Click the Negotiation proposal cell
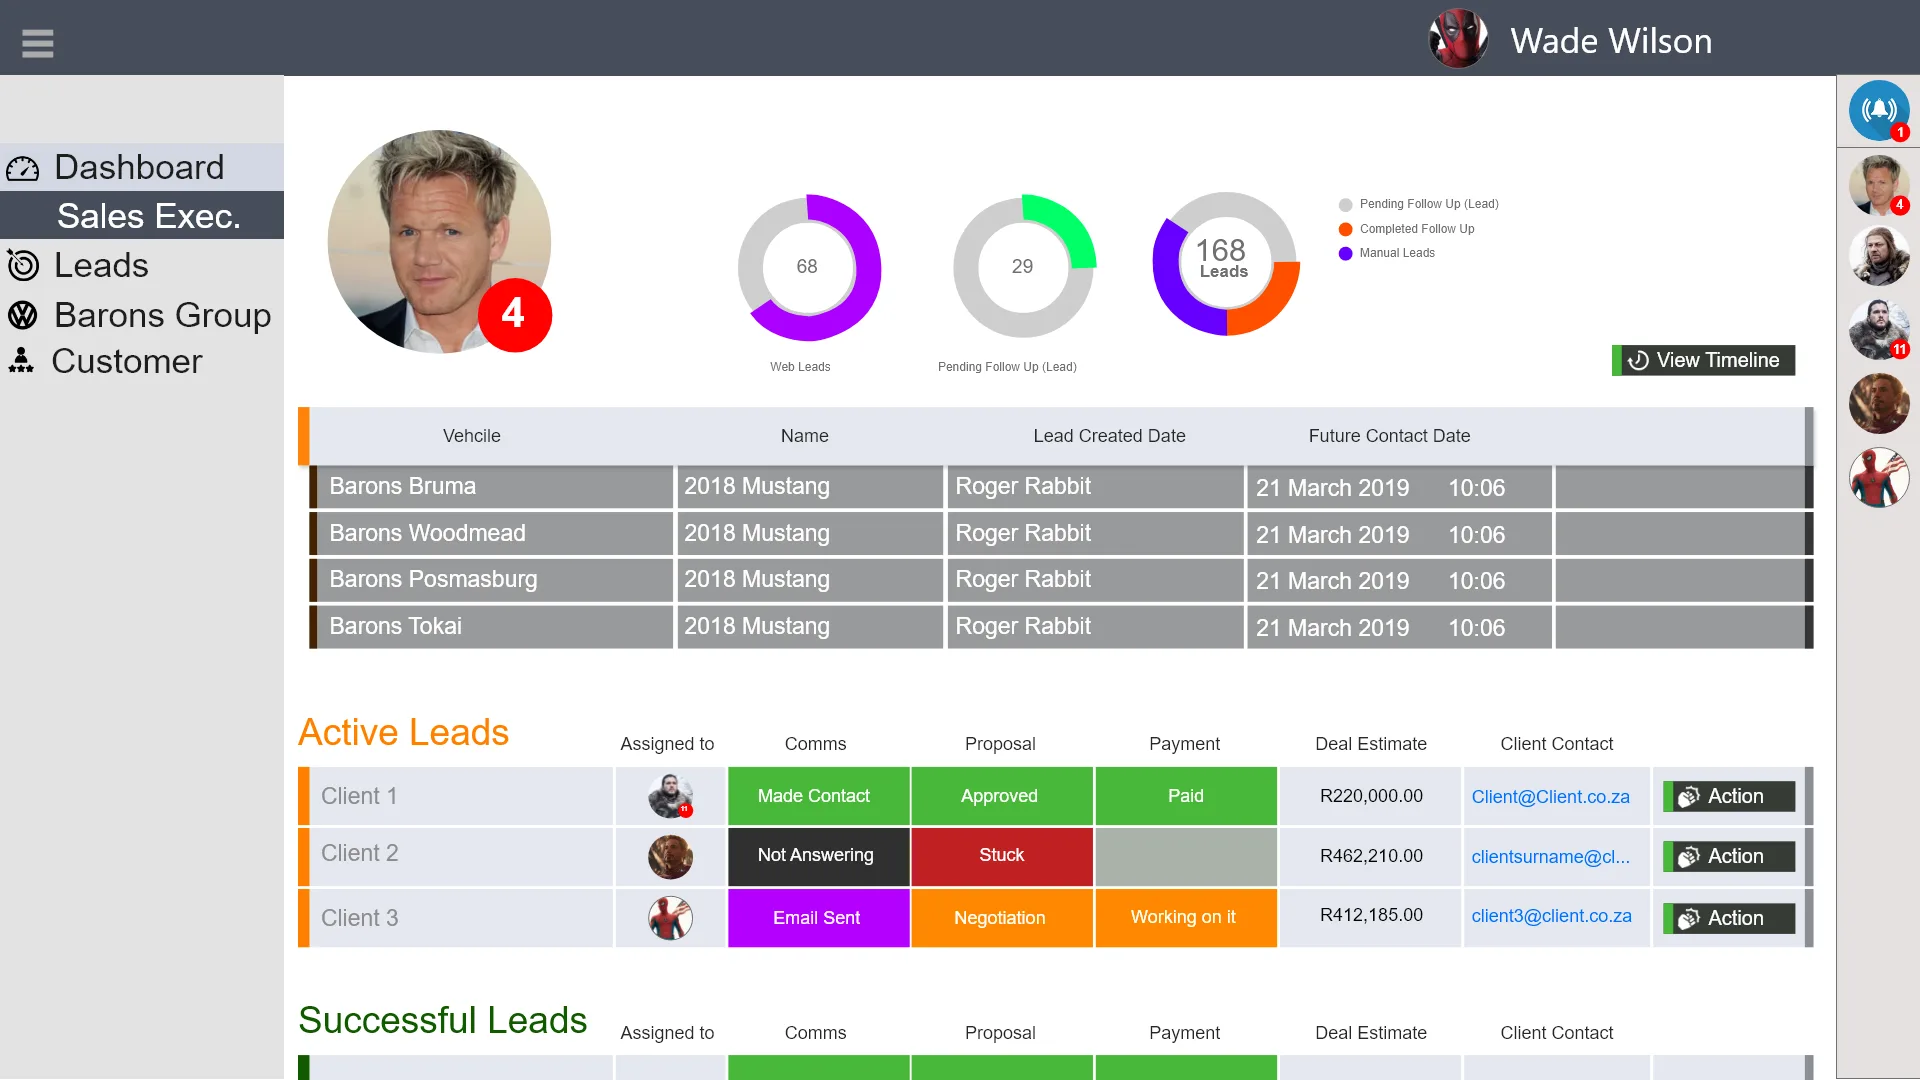The width and height of the screenshot is (1920, 1080). pyautogui.click(x=1001, y=918)
